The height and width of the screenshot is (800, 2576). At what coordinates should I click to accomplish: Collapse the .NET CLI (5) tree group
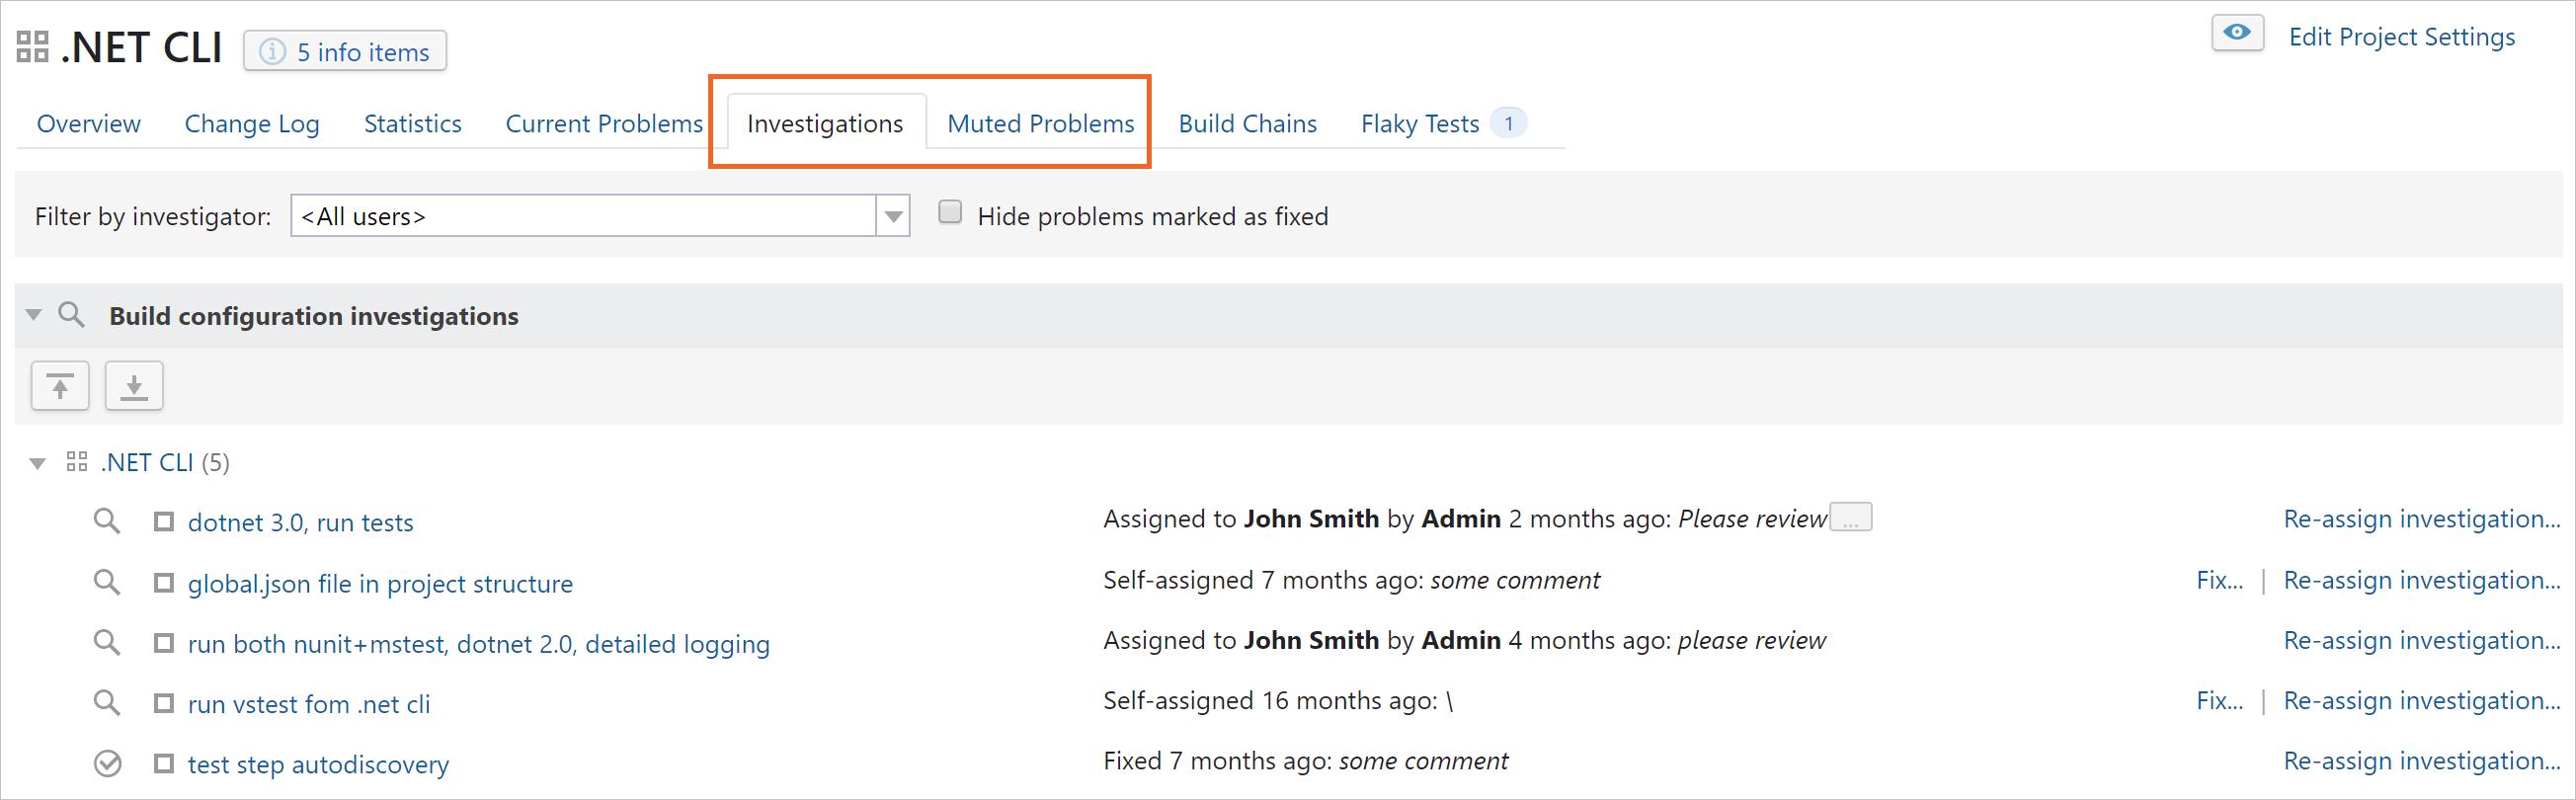[38, 463]
